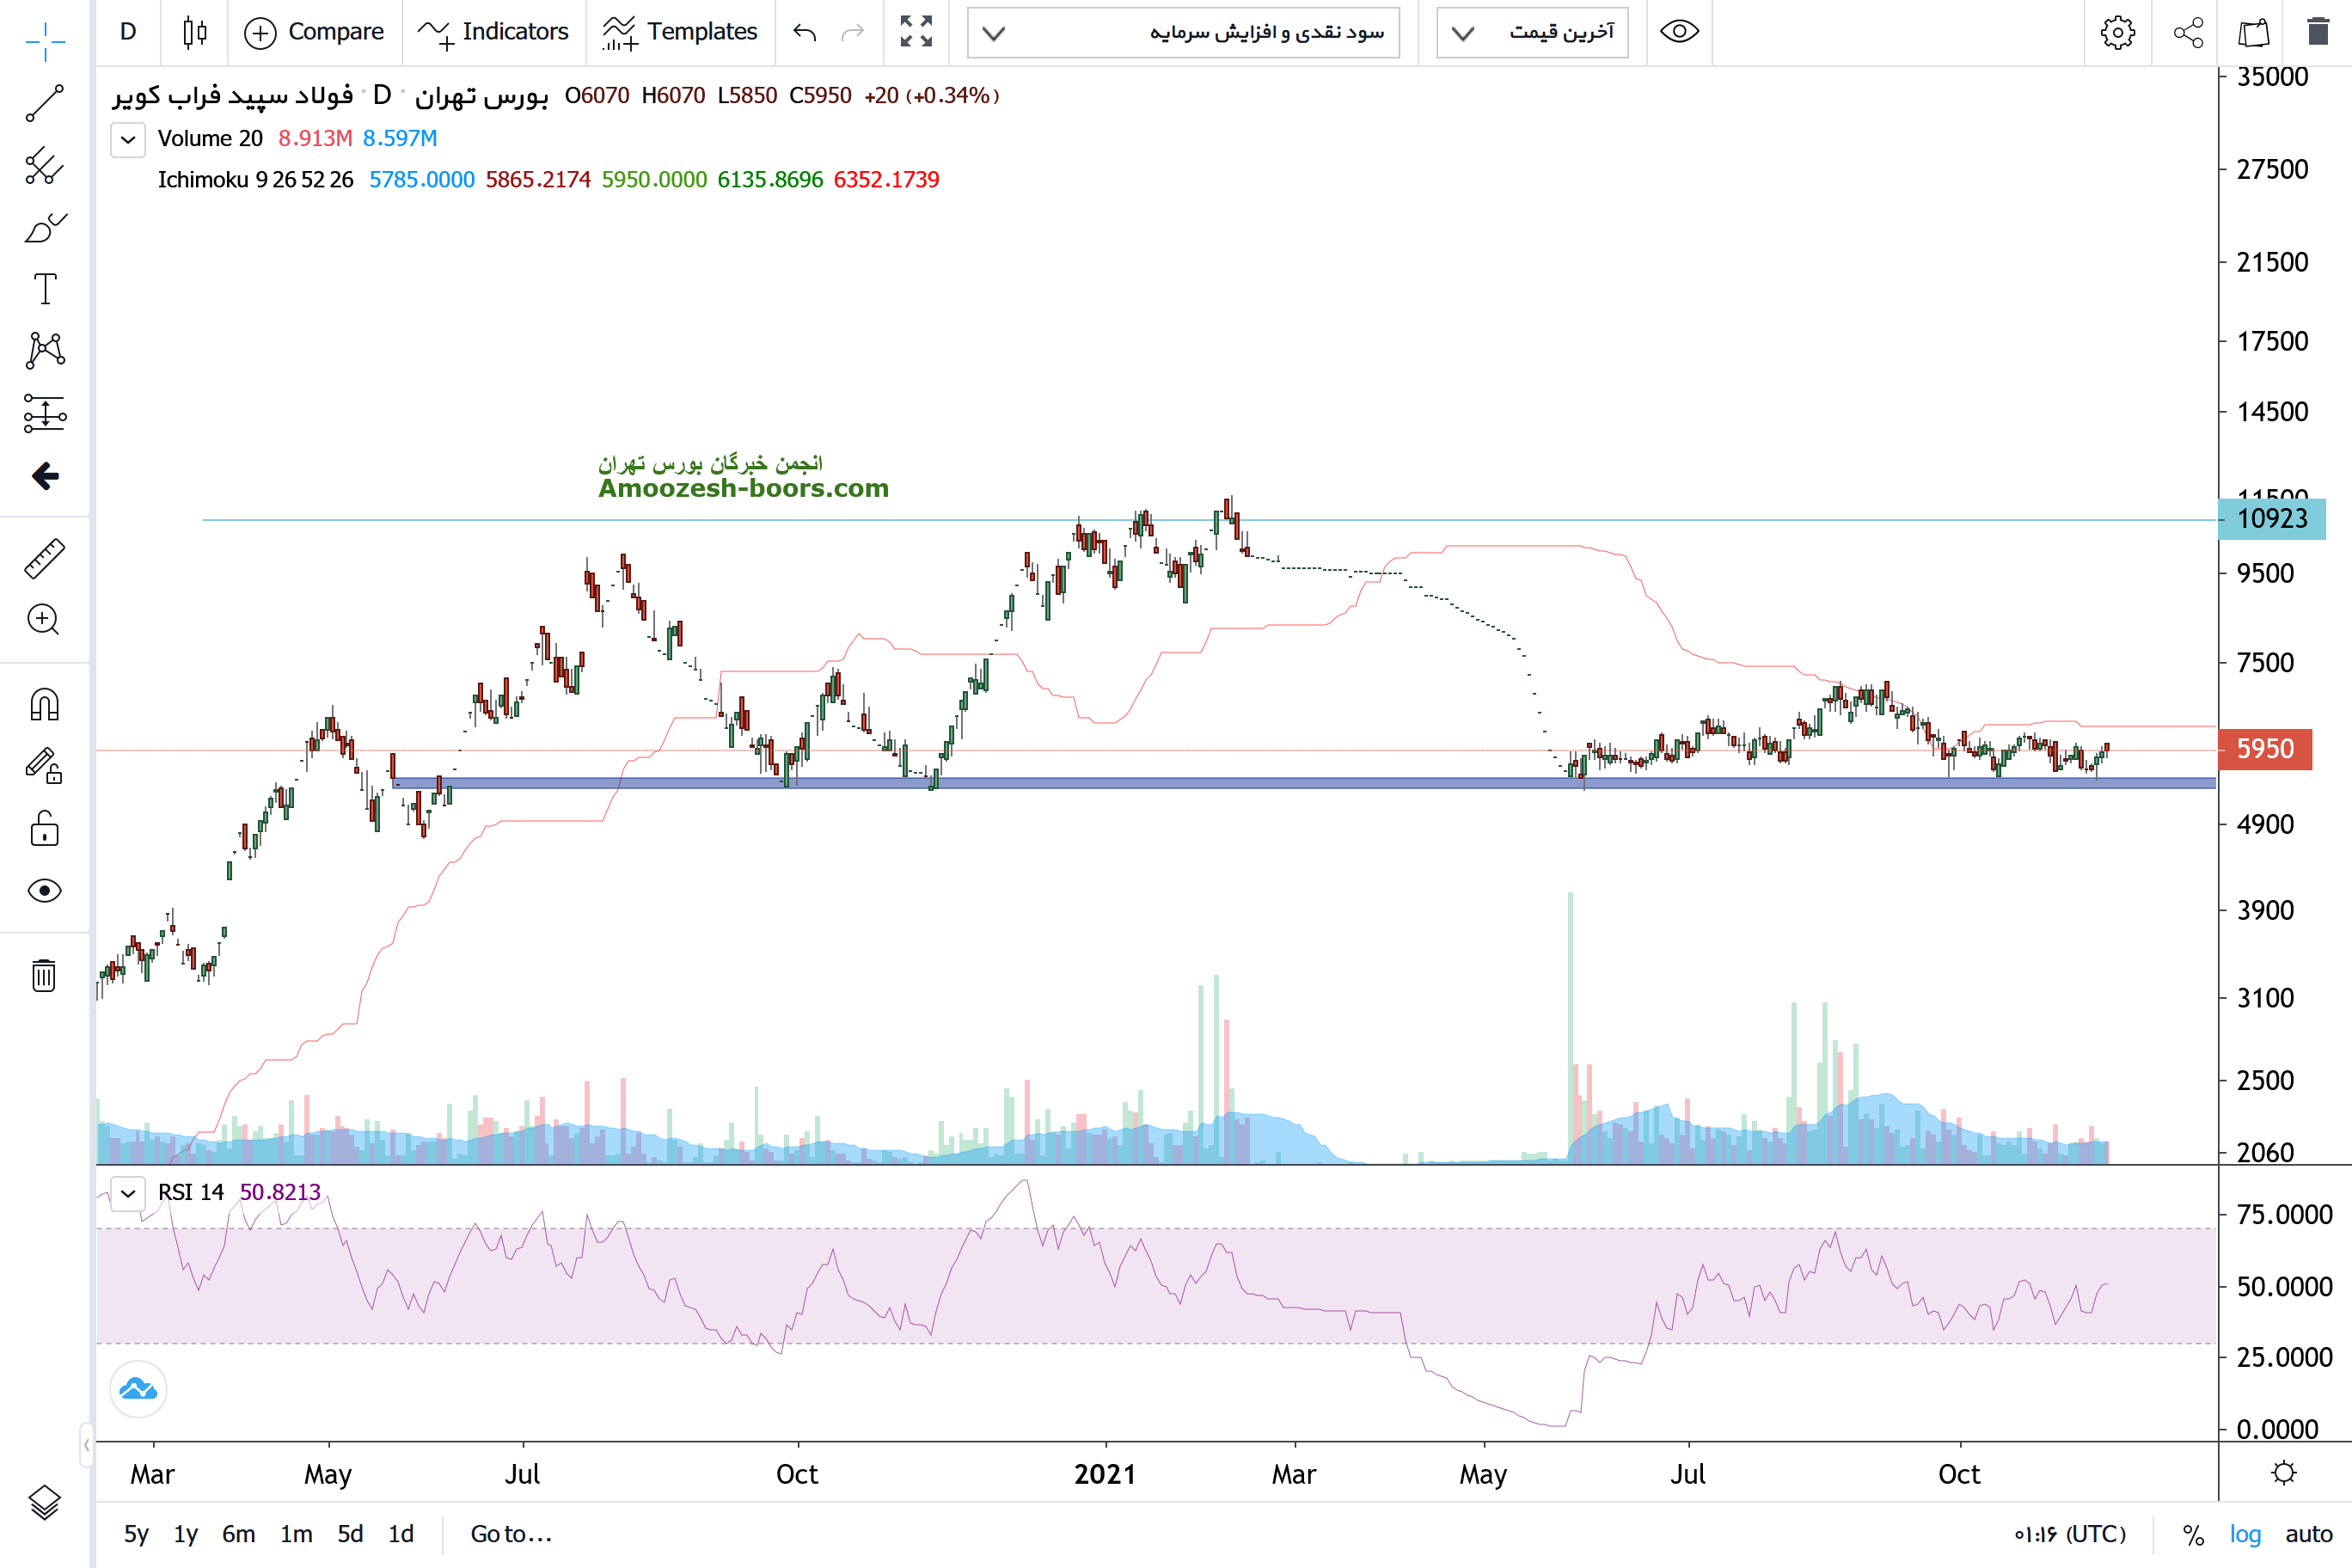Open the Templates menu
2352x1568 pixels.
[680, 32]
